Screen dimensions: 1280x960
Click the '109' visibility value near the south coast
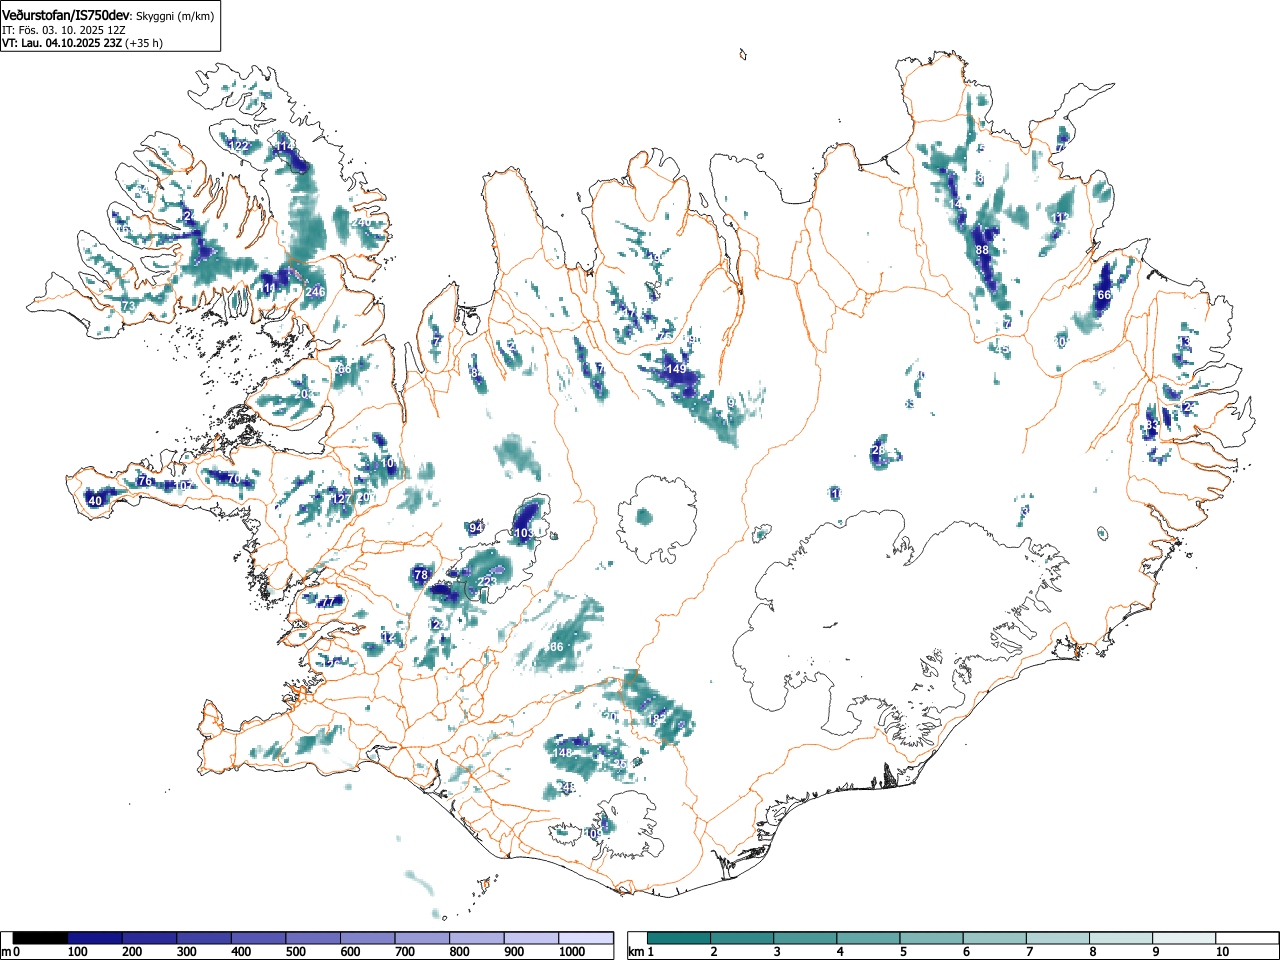(x=594, y=834)
